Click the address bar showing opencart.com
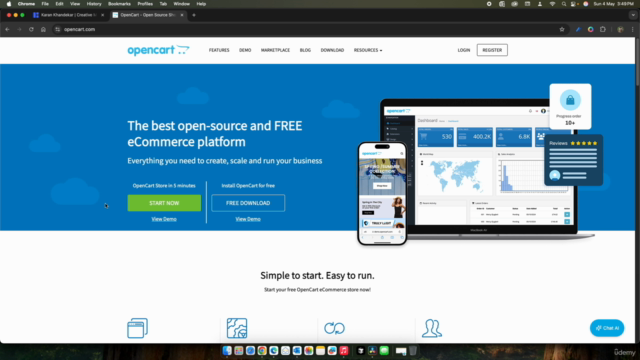The width and height of the screenshot is (640, 360). 310,29
